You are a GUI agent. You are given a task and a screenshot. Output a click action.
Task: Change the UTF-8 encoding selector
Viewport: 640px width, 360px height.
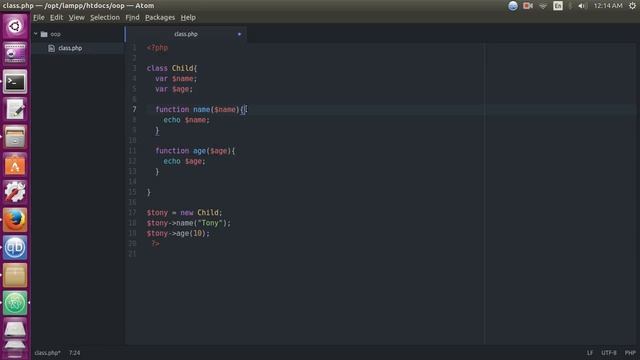(x=609, y=353)
